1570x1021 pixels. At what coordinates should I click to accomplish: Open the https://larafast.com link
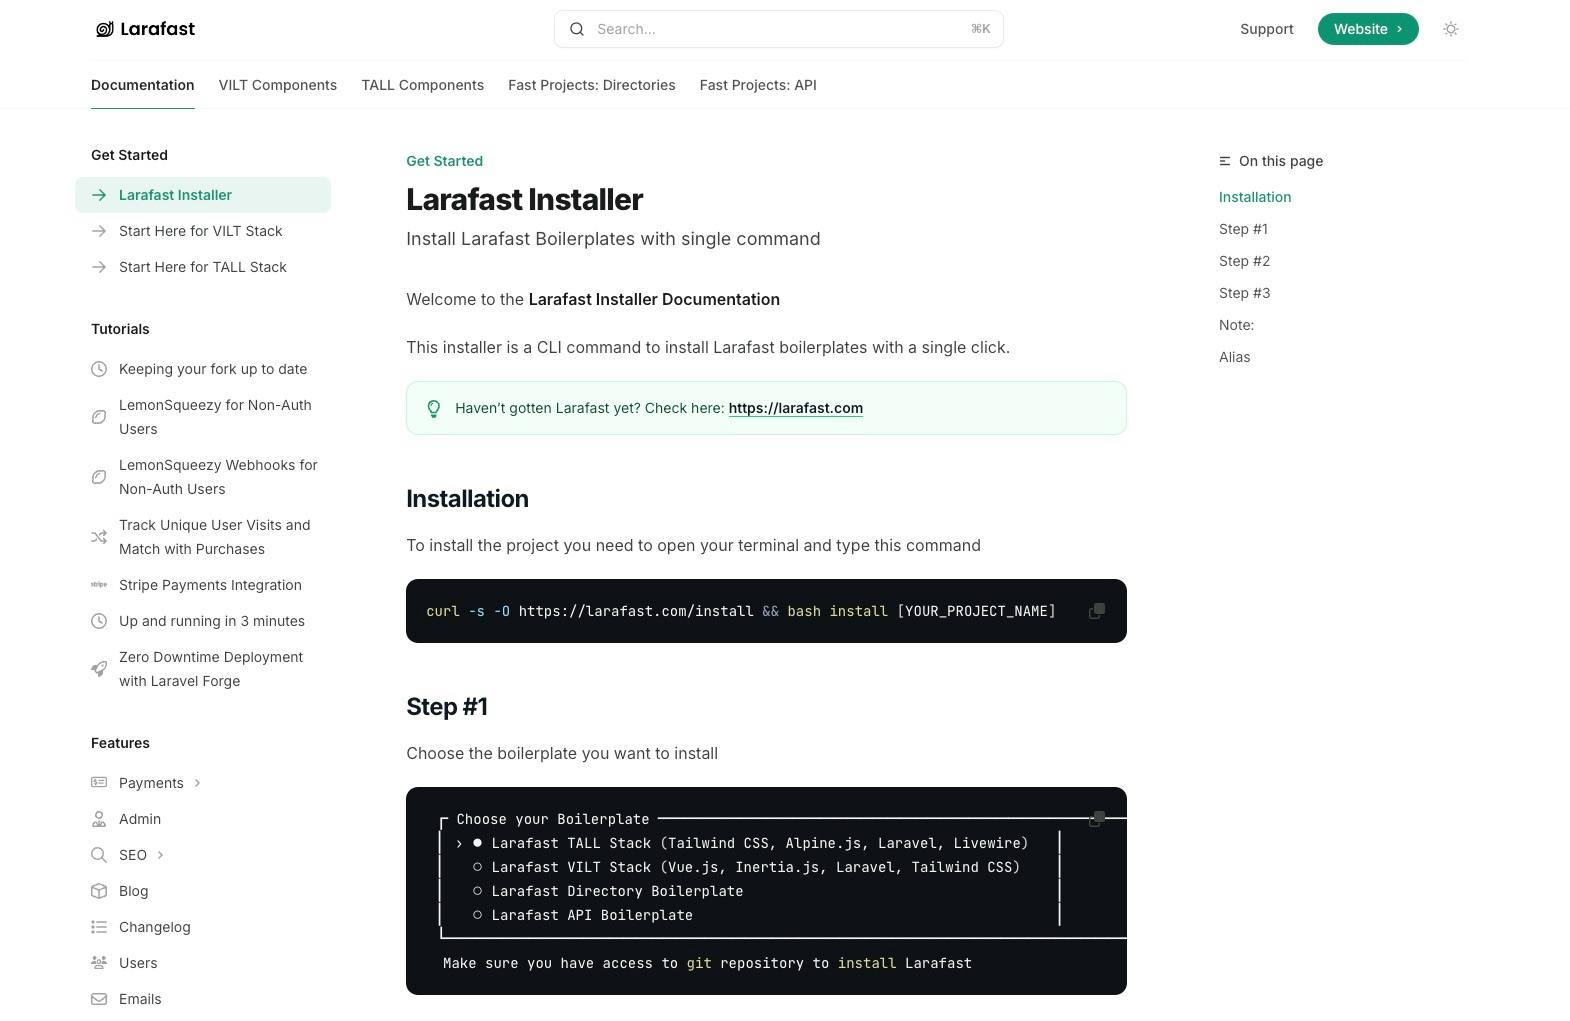796,408
